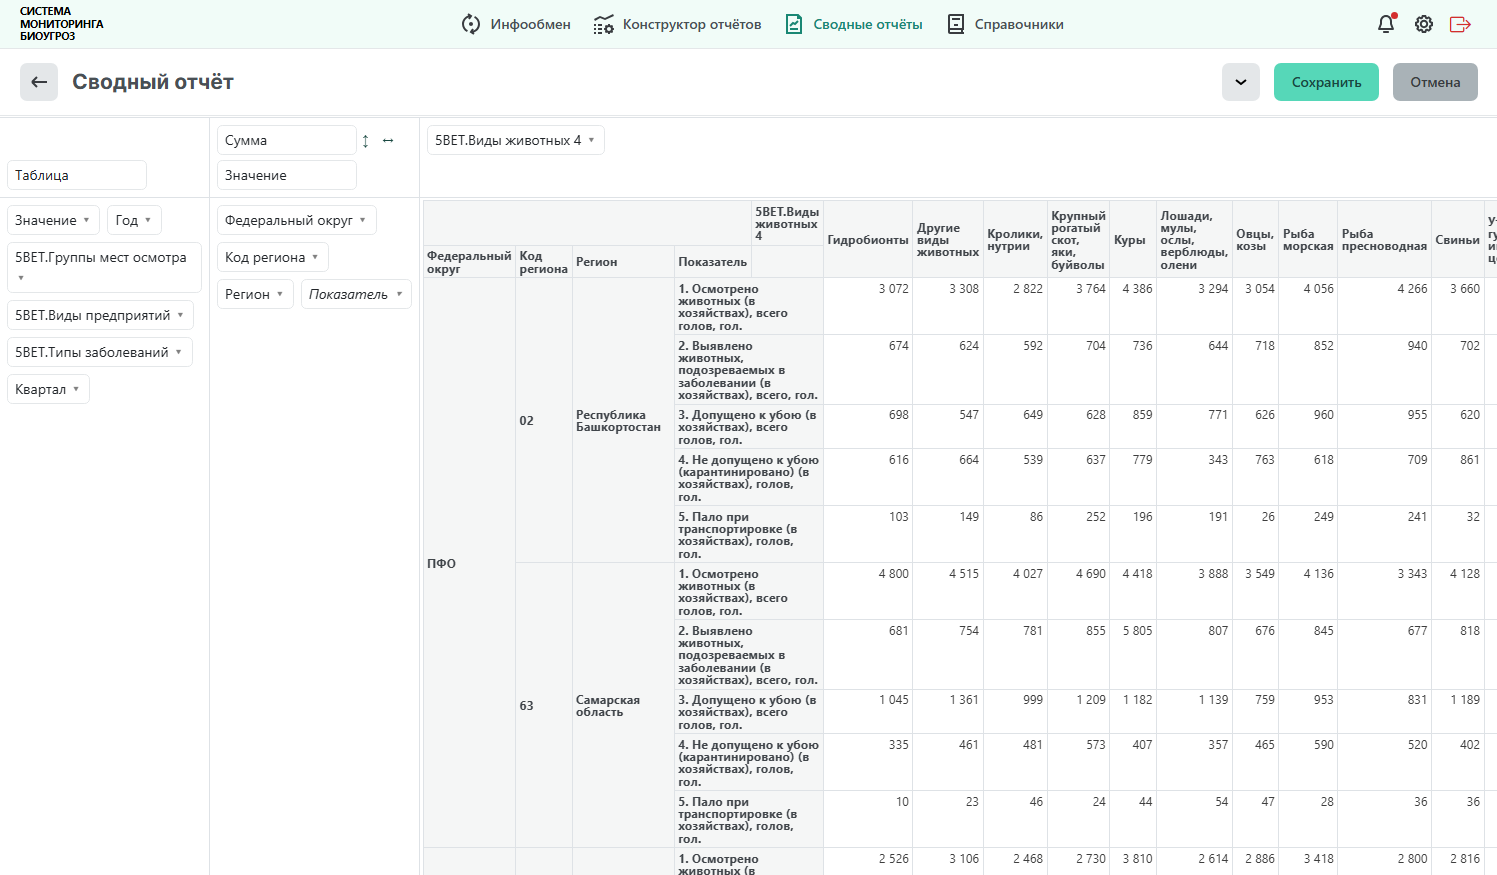The image size is (1497, 875).
Task: Click the horizontal sort arrow icon
Action: click(388, 141)
